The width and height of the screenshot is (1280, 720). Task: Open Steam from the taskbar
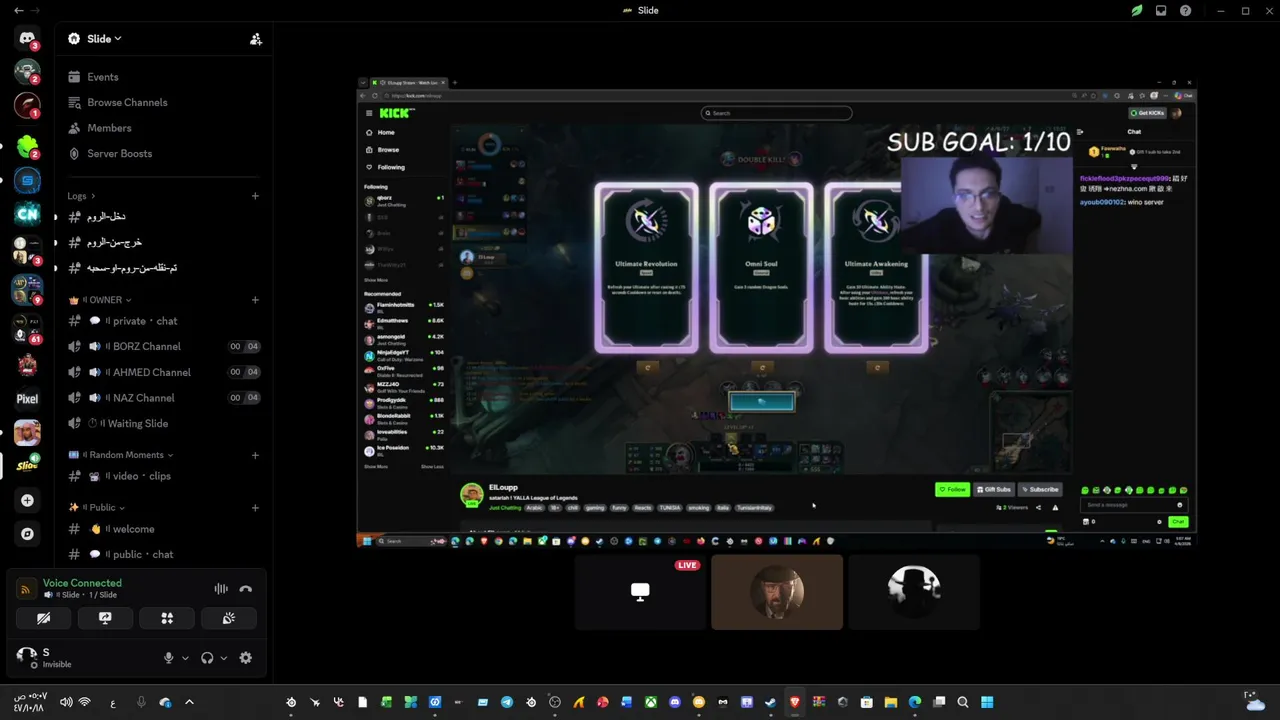click(x=771, y=702)
